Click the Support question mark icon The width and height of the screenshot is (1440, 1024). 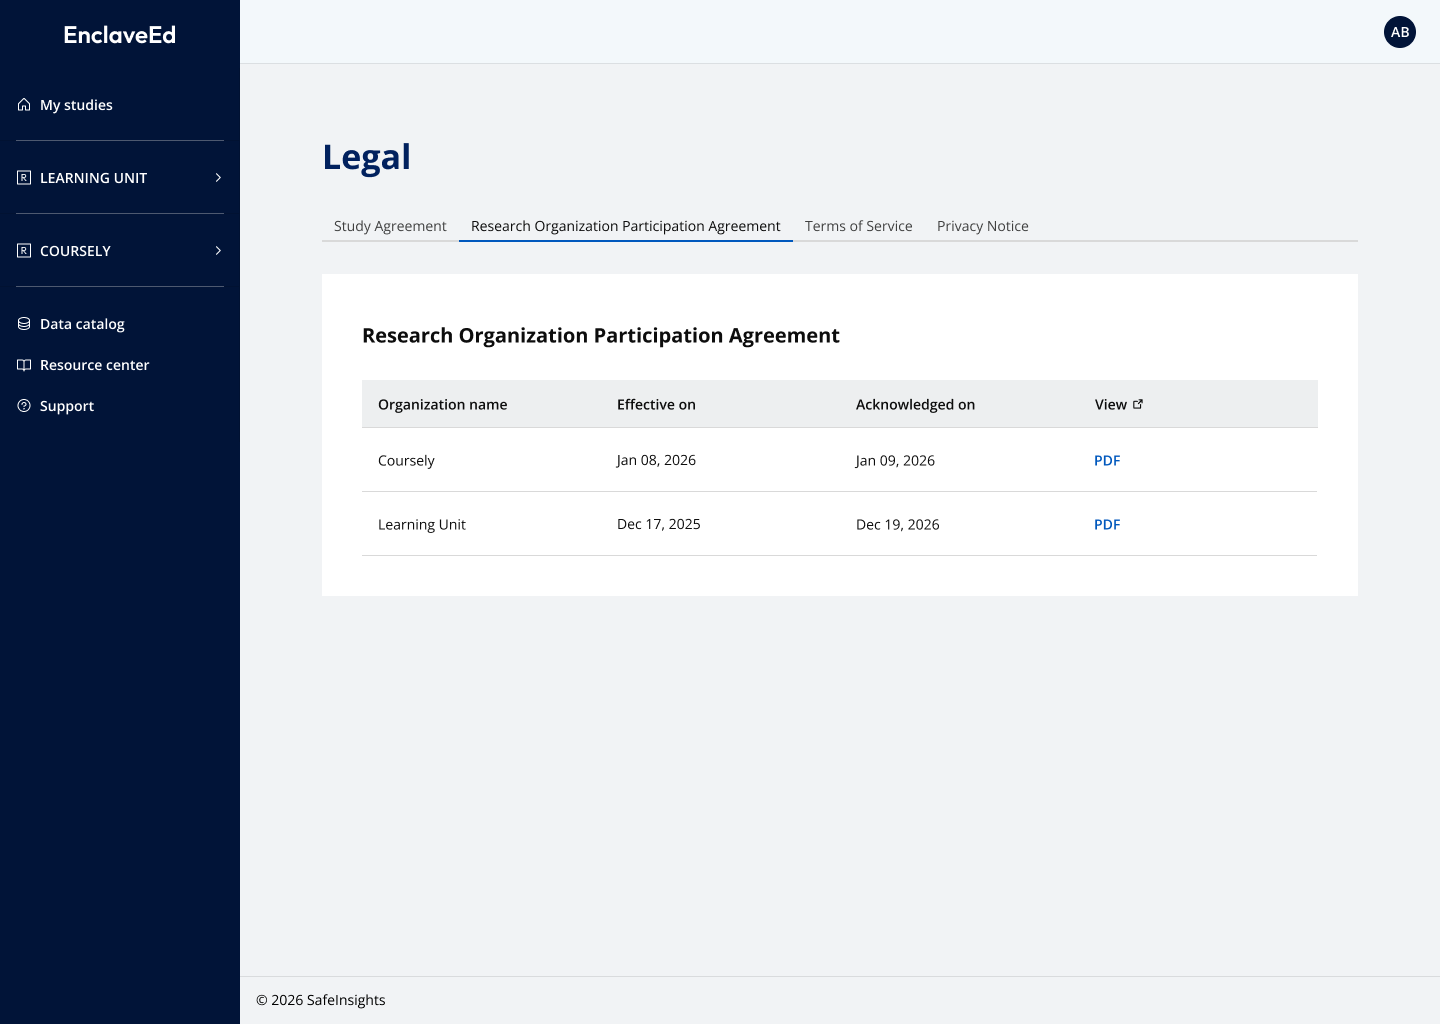[x=24, y=405]
